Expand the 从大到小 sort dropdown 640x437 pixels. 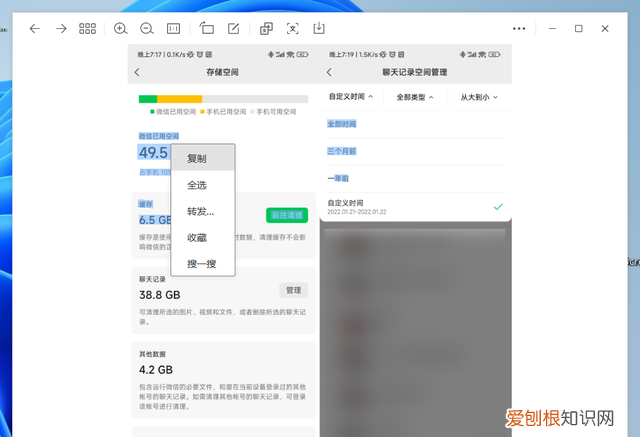click(479, 97)
